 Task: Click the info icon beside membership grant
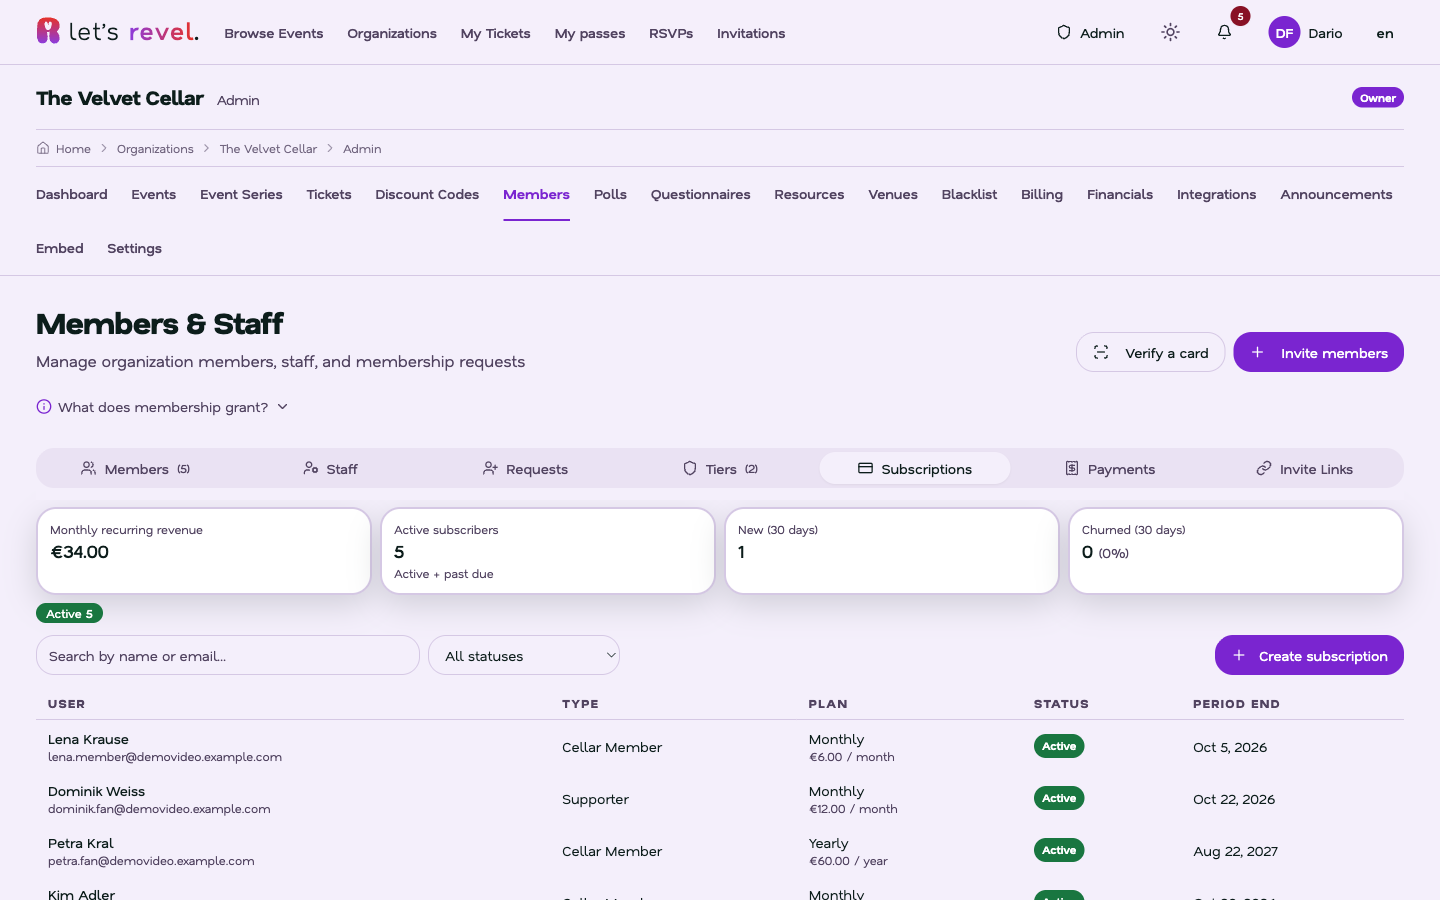pos(44,407)
